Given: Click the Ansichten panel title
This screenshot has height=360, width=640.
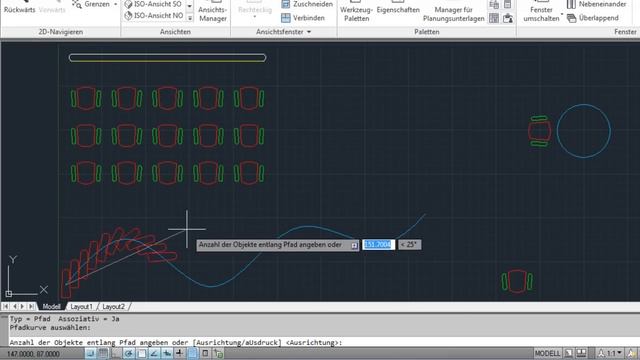Looking at the screenshot, I should (x=175, y=32).
